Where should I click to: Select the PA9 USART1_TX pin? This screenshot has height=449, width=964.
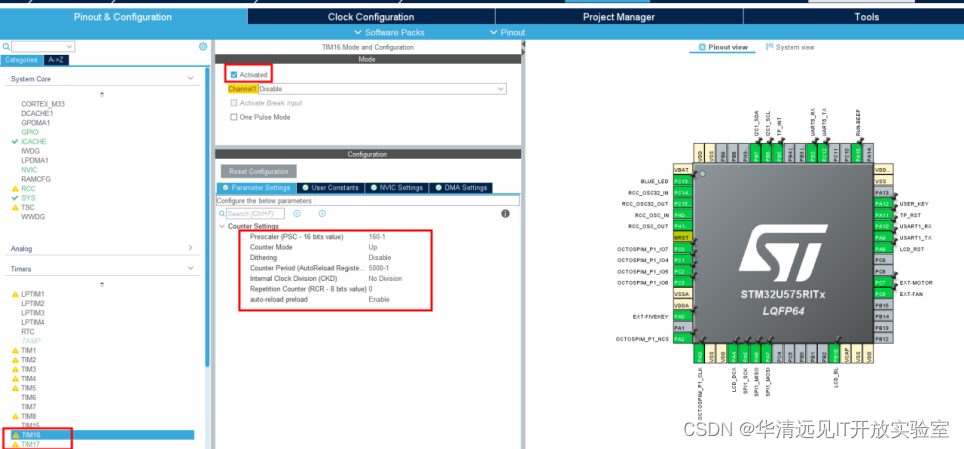pyautogui.click(x=882, y=237)
